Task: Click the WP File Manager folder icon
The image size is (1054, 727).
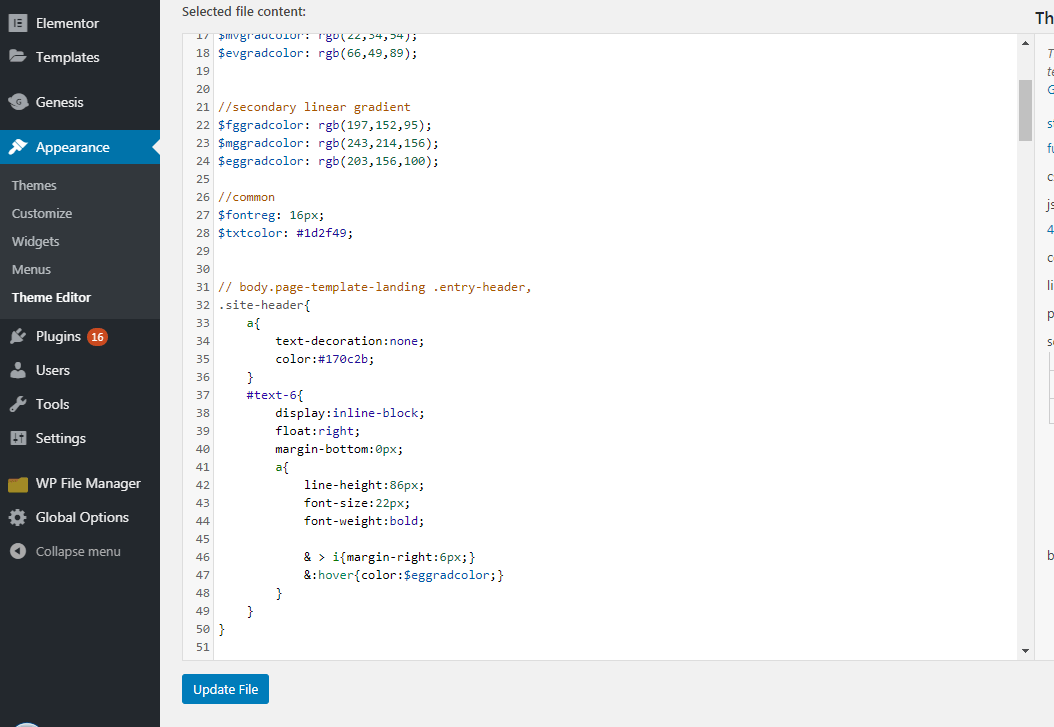Action: [x=17, y=484]
